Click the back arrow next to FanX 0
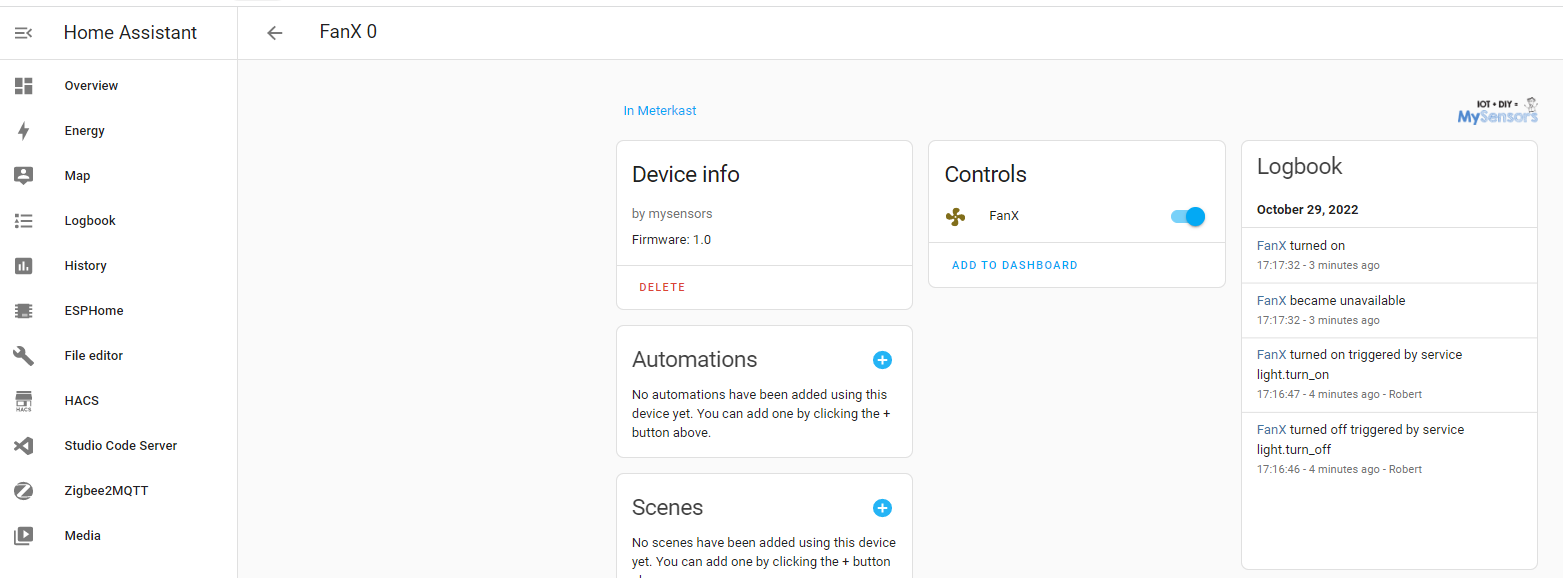 coord(275,33)
